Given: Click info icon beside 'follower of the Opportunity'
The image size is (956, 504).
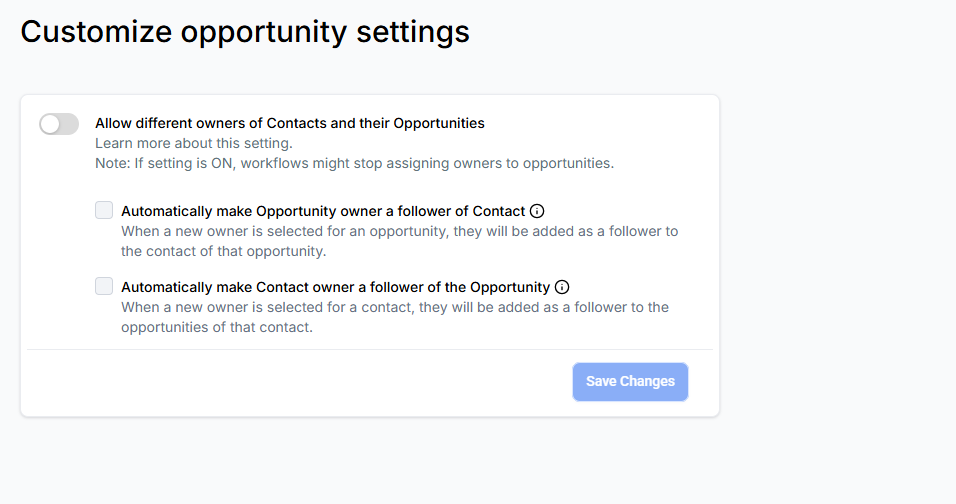Looking at the screenshot, I should (562, 287).
